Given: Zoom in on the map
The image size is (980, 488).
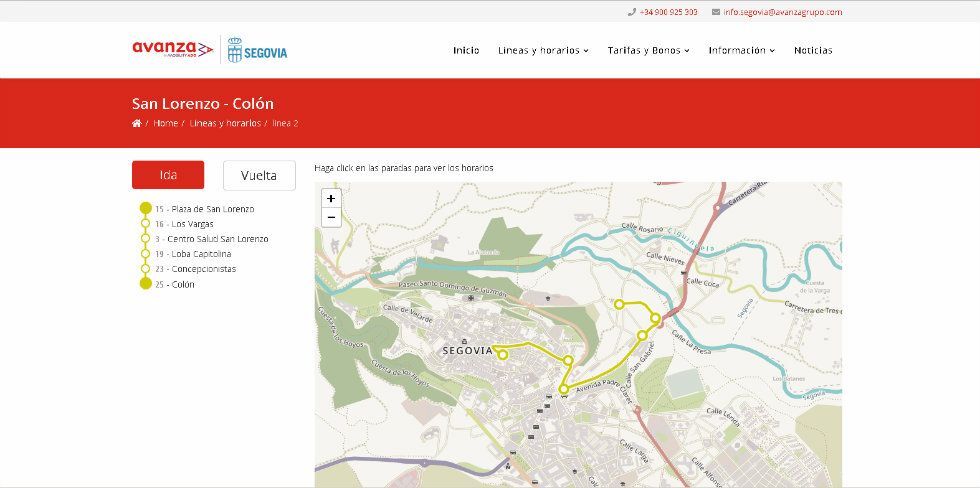Looking at the screenshot, I should (x=331, y=199).
